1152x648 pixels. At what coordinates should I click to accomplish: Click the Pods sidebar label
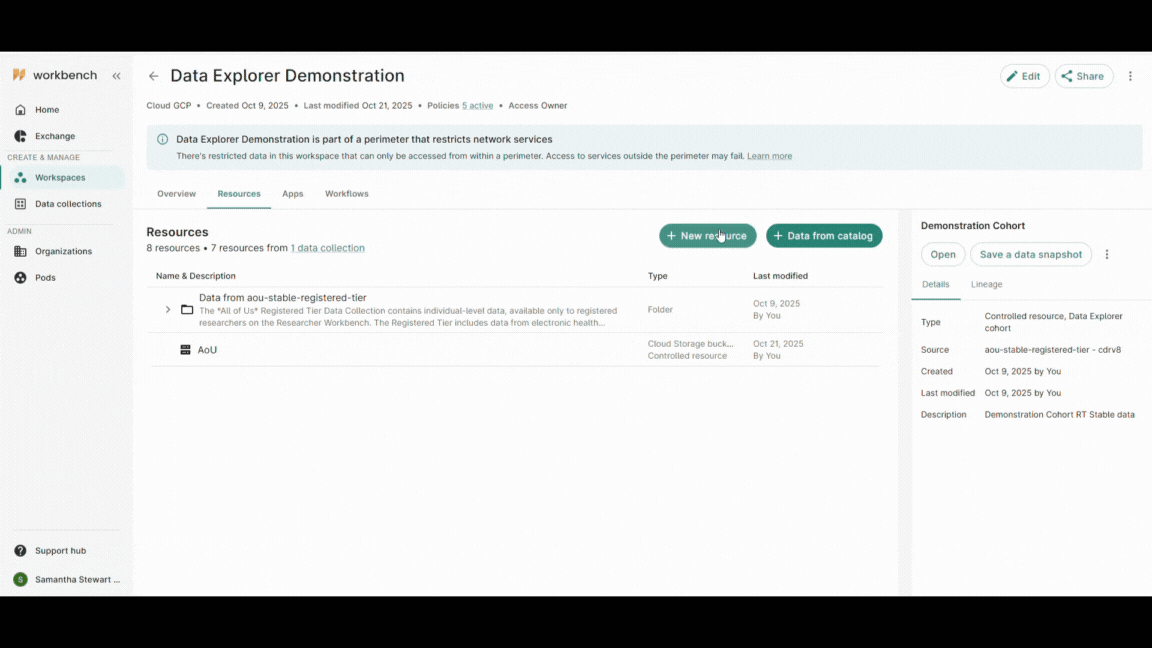(x=46, y=278)
